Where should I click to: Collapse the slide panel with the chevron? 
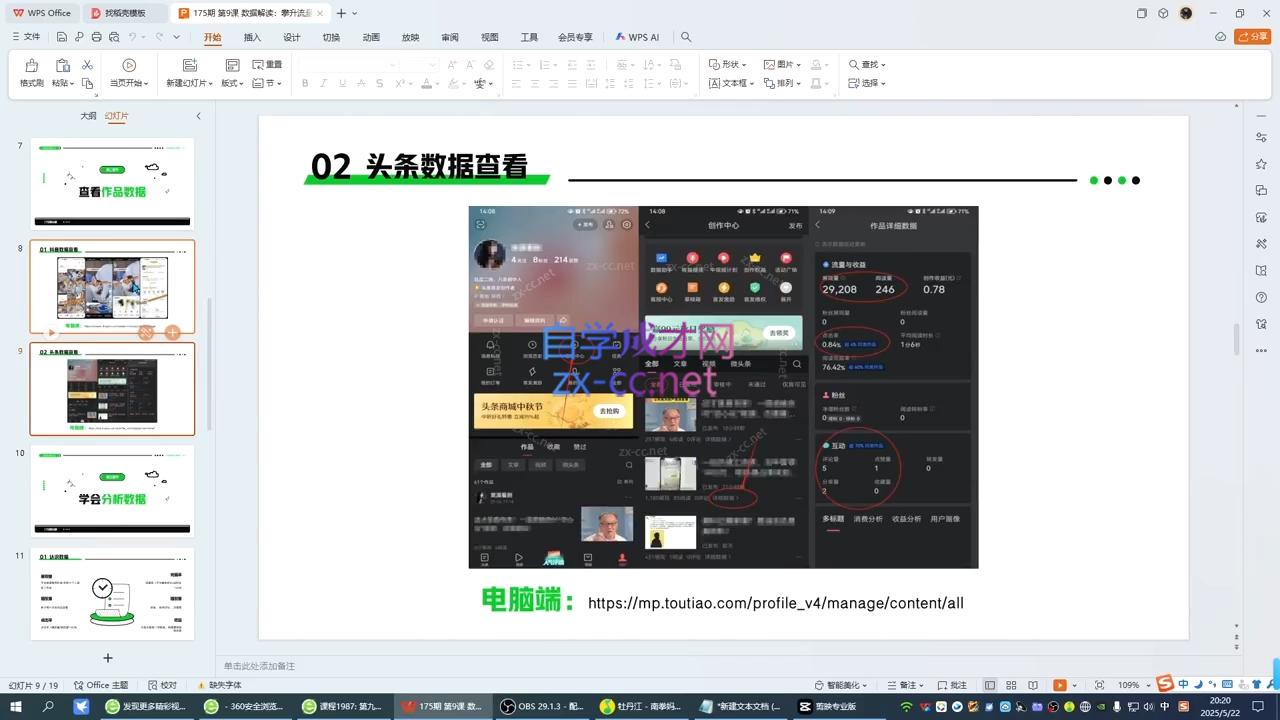(x=198, y=116)
